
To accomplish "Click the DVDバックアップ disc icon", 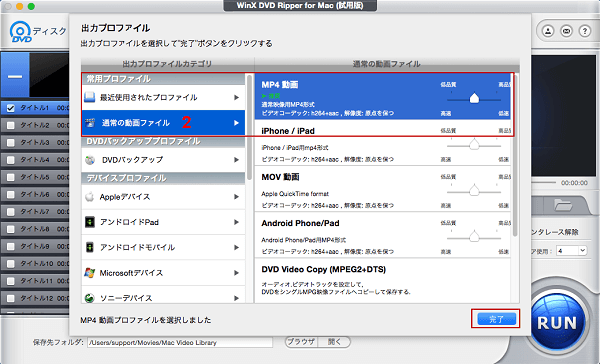I will (90, 160).
